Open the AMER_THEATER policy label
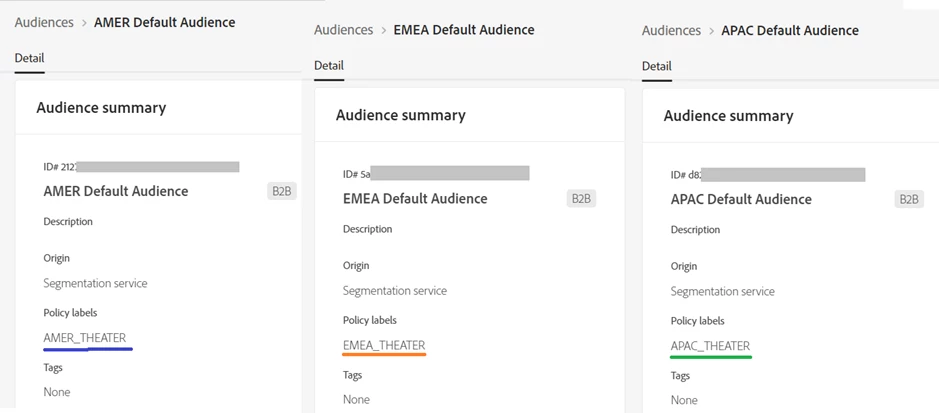Image resolution: width=939 pixels, height=413 pixels. pos(85,338)
